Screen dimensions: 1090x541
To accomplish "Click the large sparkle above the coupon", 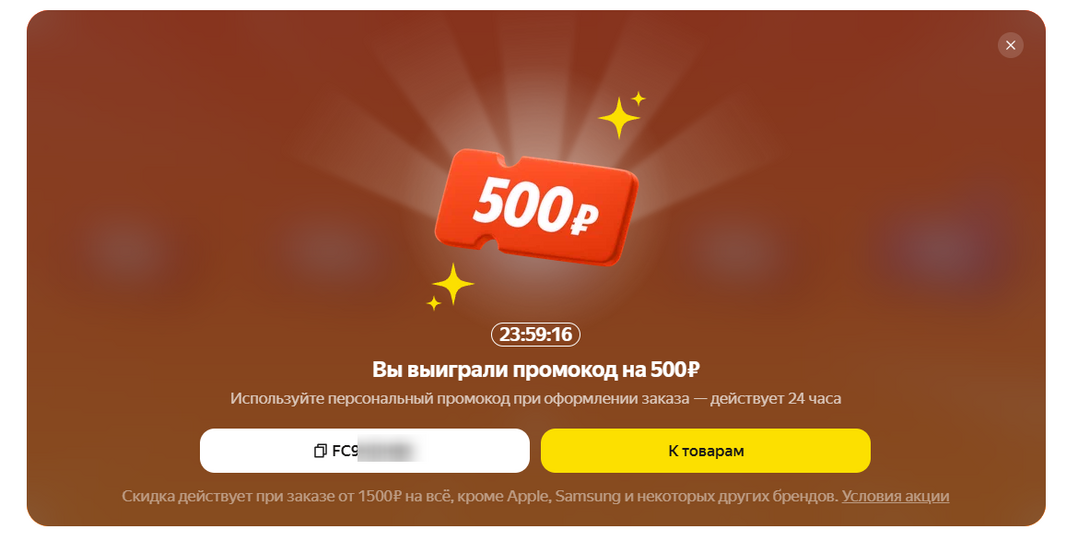I will click(x=619, y=118).
